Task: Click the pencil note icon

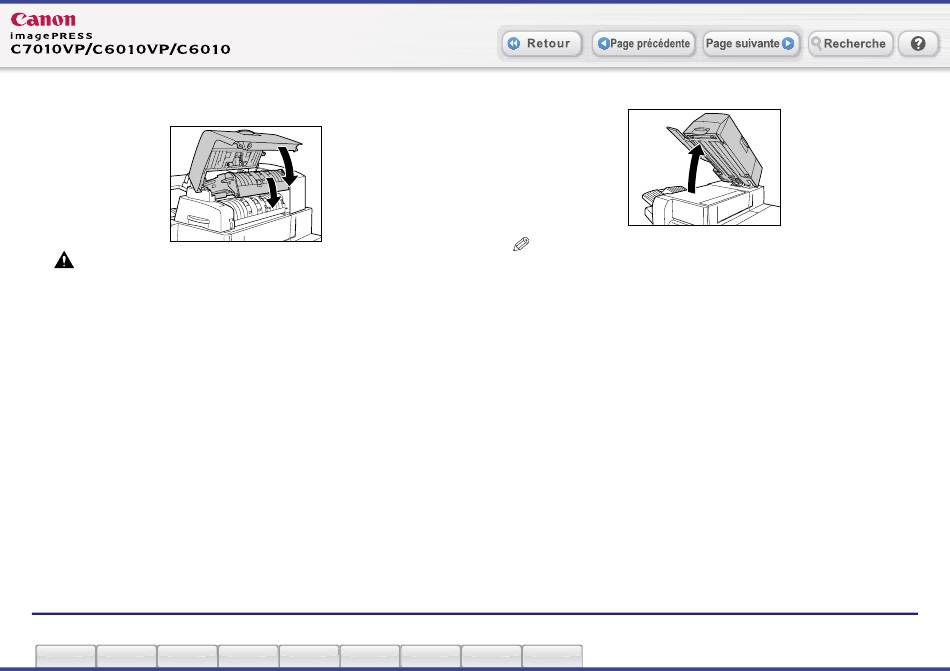Action: [519, 244]
